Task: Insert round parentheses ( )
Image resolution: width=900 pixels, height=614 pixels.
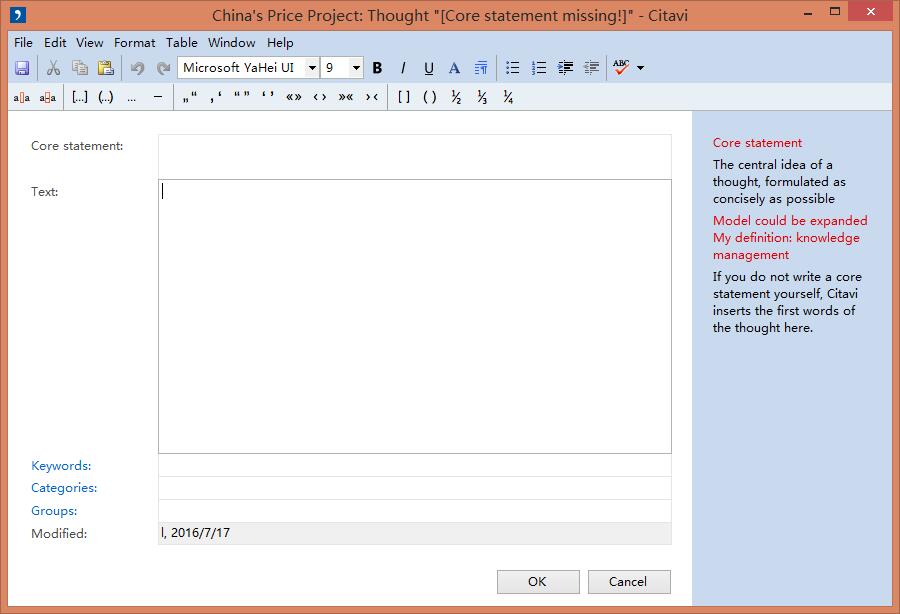Action: pos(429,98)
